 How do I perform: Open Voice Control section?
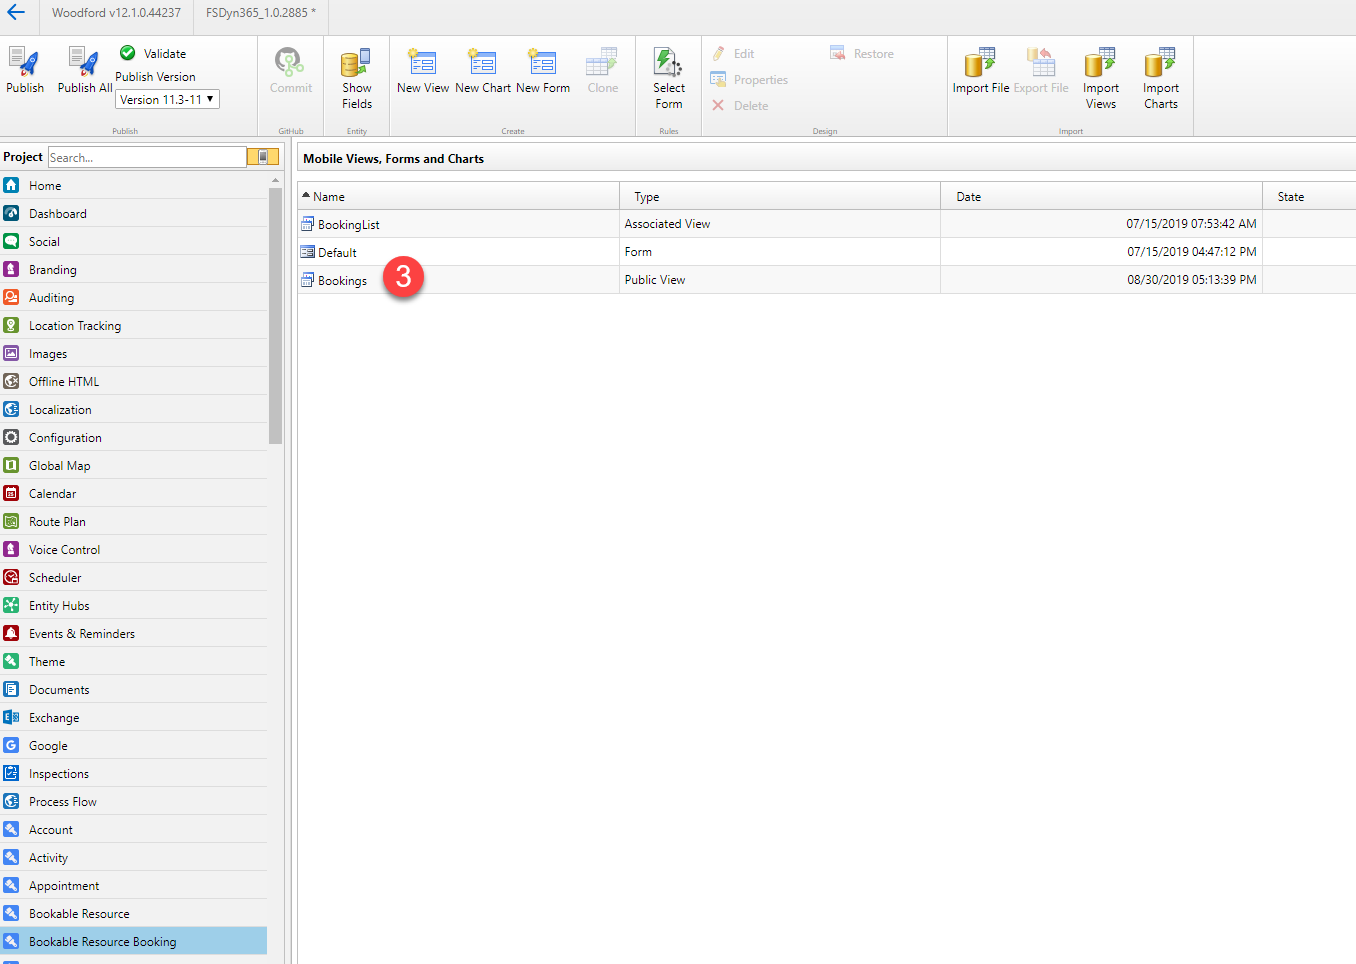pyautogui.click(x=134, y=550)
